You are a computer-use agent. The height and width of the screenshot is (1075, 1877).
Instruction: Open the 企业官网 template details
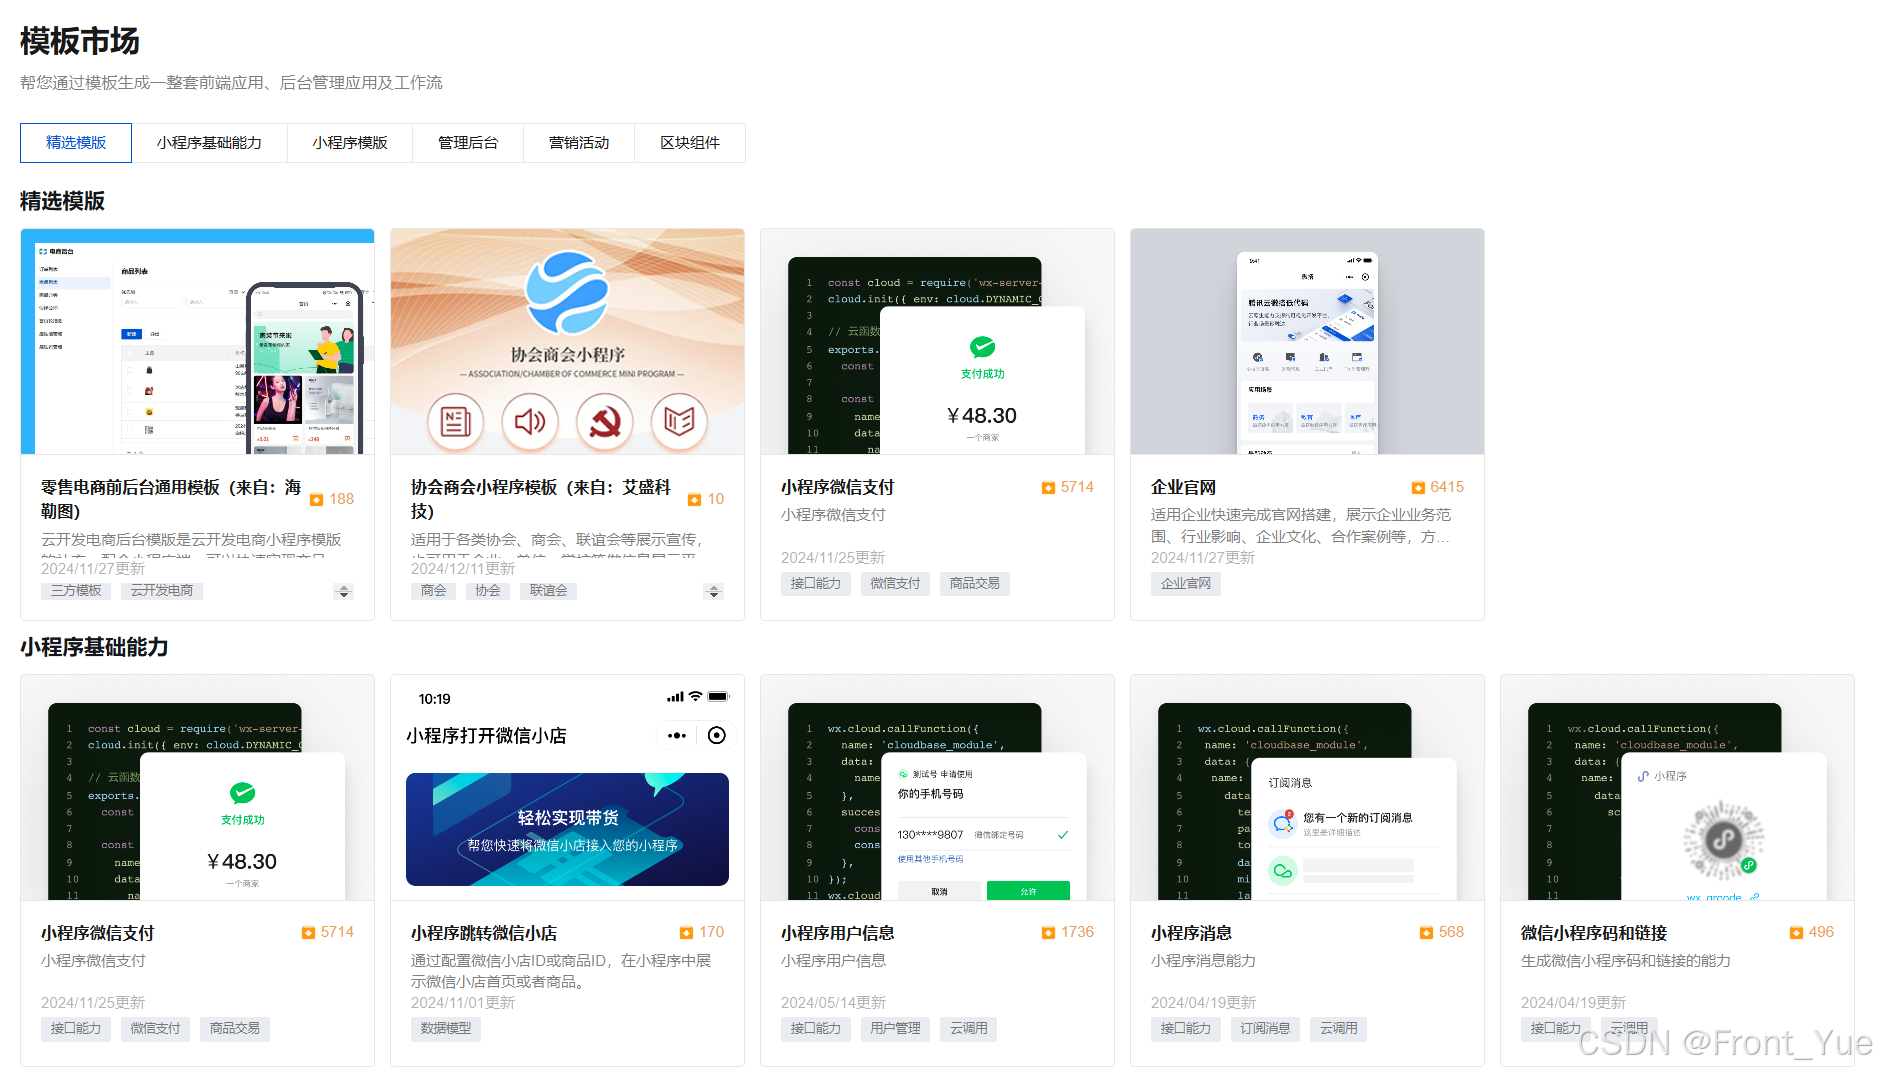pos(1185,487)
